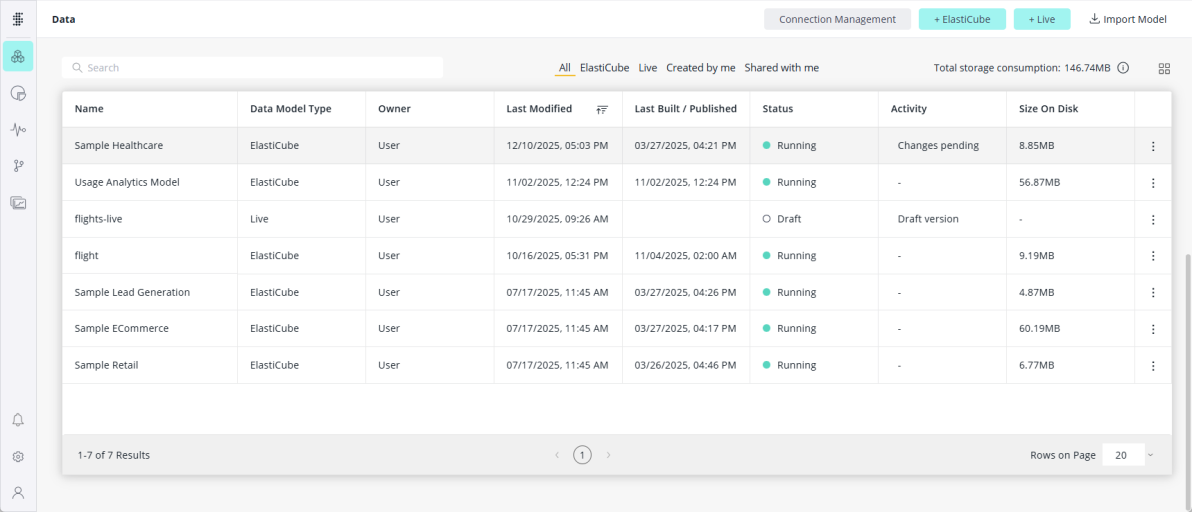
Task: Open the Analytics dashboards sidebar icon
Action: click(18, 93)
